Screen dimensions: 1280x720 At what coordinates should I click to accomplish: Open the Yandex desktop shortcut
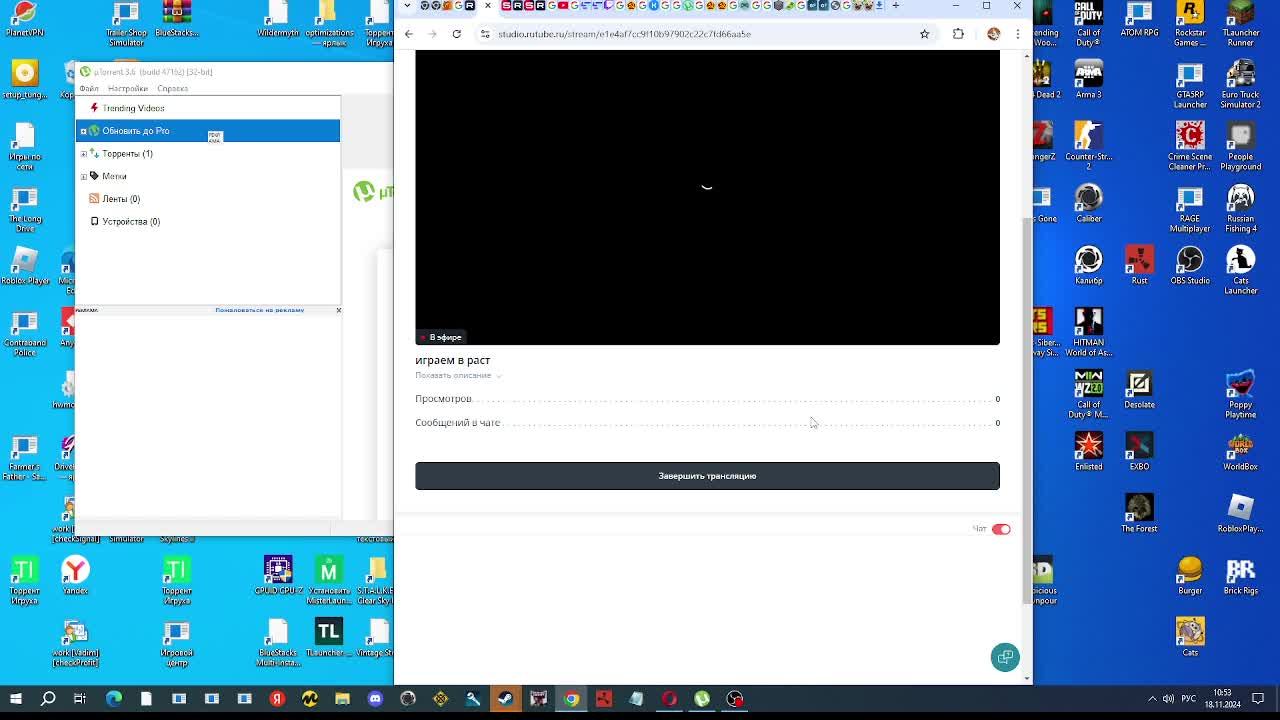click(x=75, y=575)
